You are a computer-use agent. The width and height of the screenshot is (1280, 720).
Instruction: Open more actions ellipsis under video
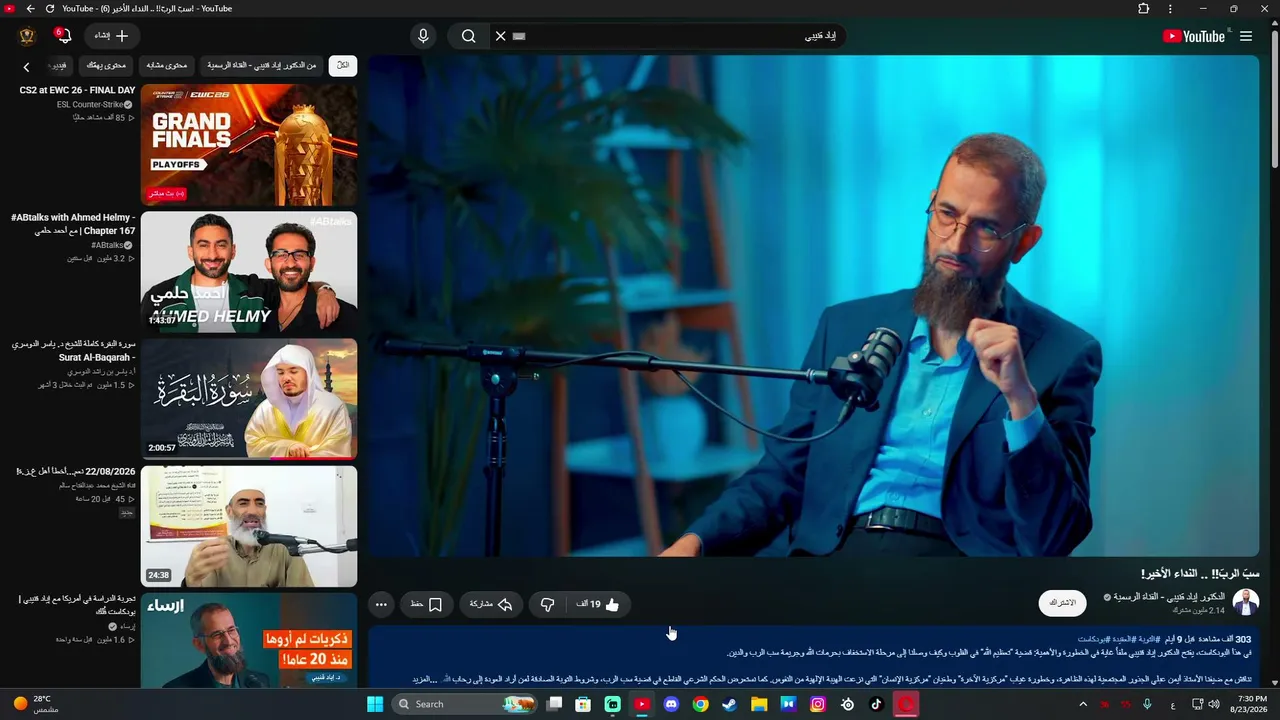(x=381, y=604)
